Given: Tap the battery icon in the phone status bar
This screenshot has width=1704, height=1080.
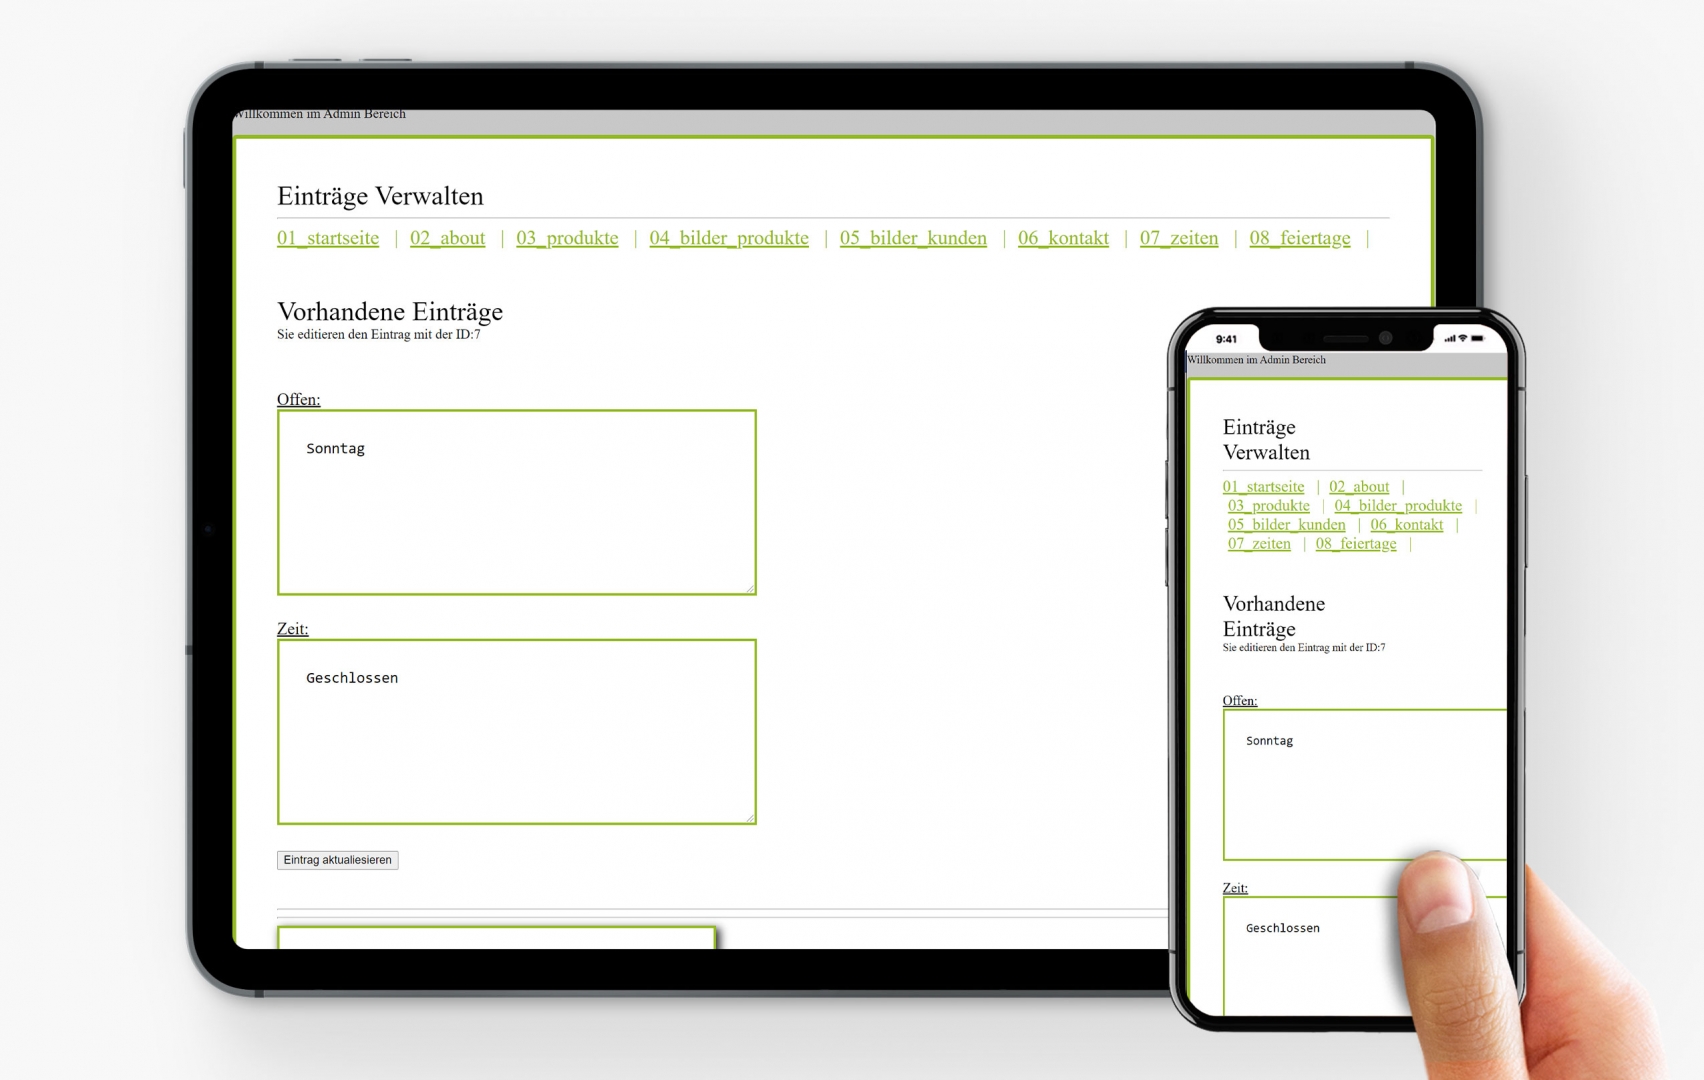Looking at the screenshot, I should [x=1478, y=339].
